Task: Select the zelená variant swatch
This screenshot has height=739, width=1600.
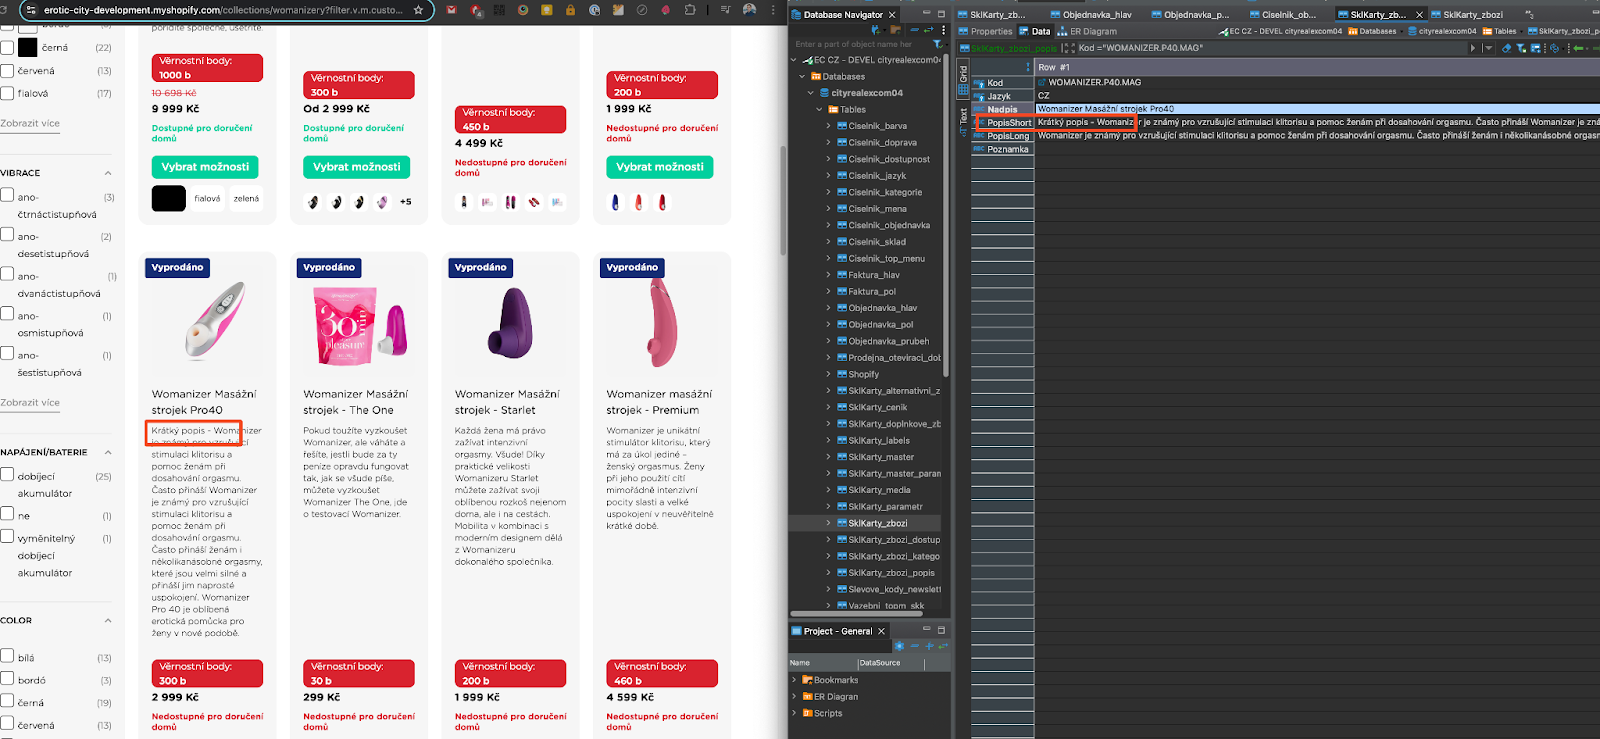Action: point(246,198)
